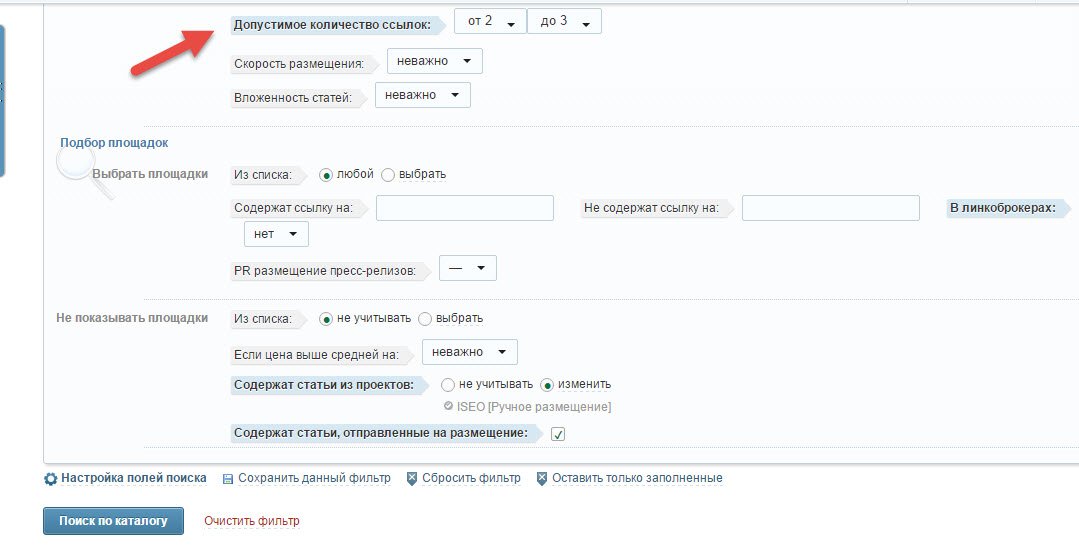Click the Сохранить данный фильтр link
This screenshot has width=1079, height=554.
[x=314, y=478]
